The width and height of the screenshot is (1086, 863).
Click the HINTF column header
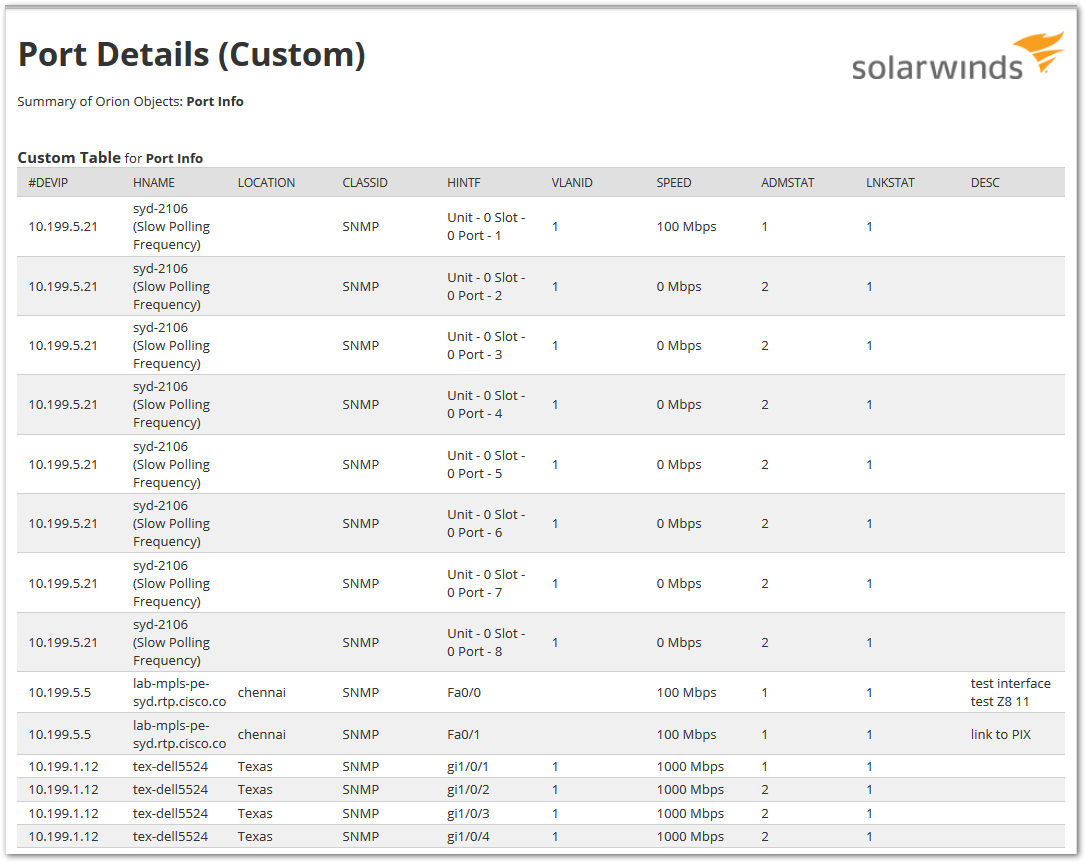coord(465,183)
